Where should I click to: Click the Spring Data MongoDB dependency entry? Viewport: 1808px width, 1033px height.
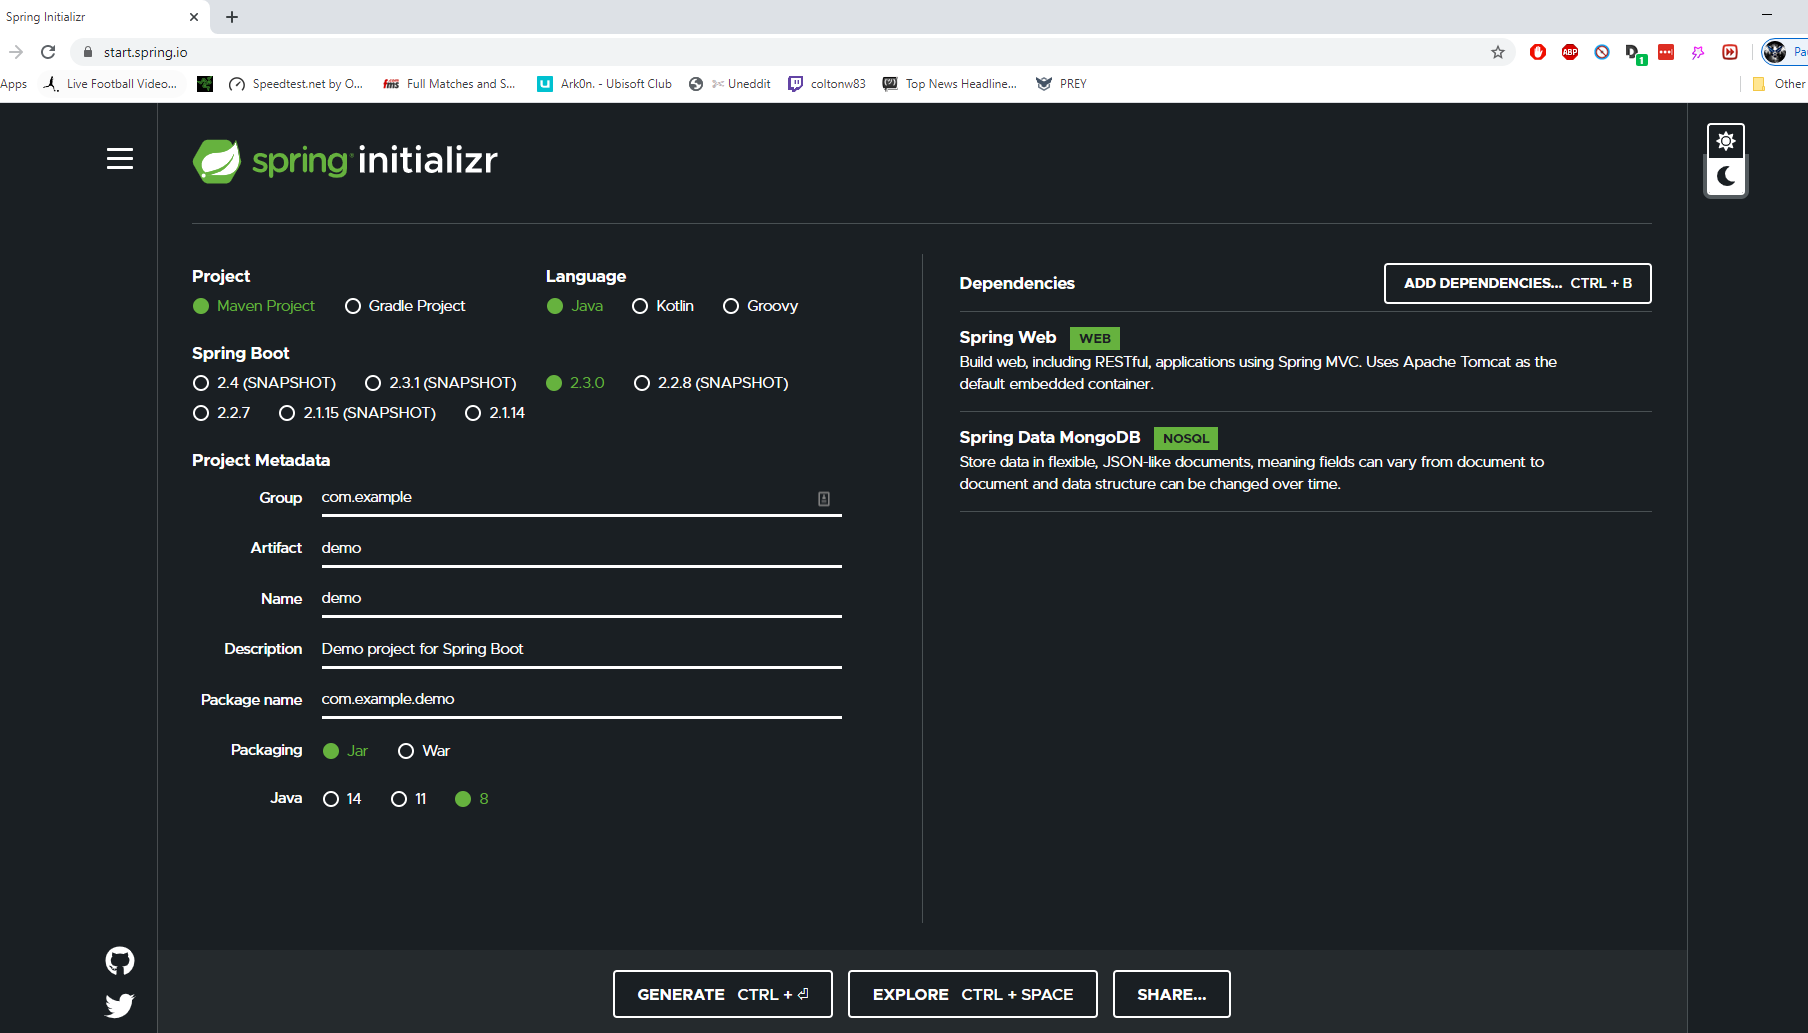[x=1305, y=461]
